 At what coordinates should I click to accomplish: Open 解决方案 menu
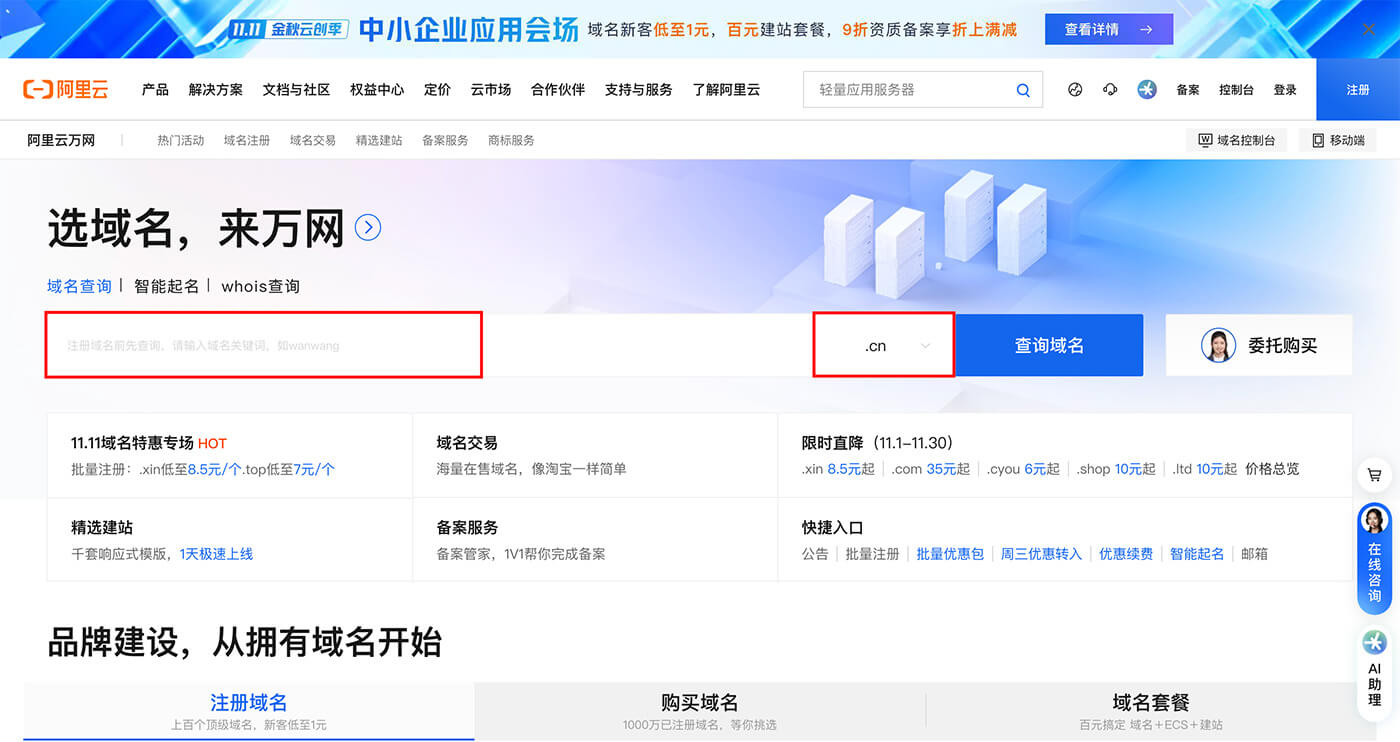[x=216, y=90]
